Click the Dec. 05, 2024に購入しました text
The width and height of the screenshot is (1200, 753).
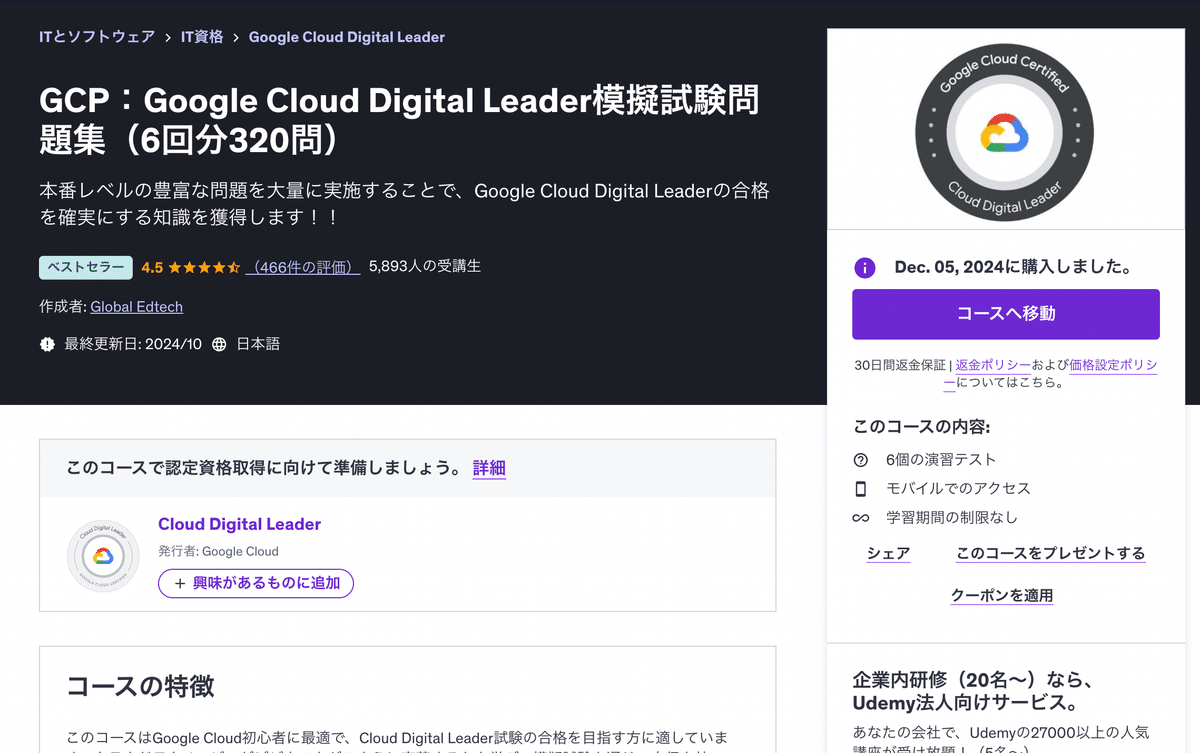pyautogui.click(x=1013, y=267)
